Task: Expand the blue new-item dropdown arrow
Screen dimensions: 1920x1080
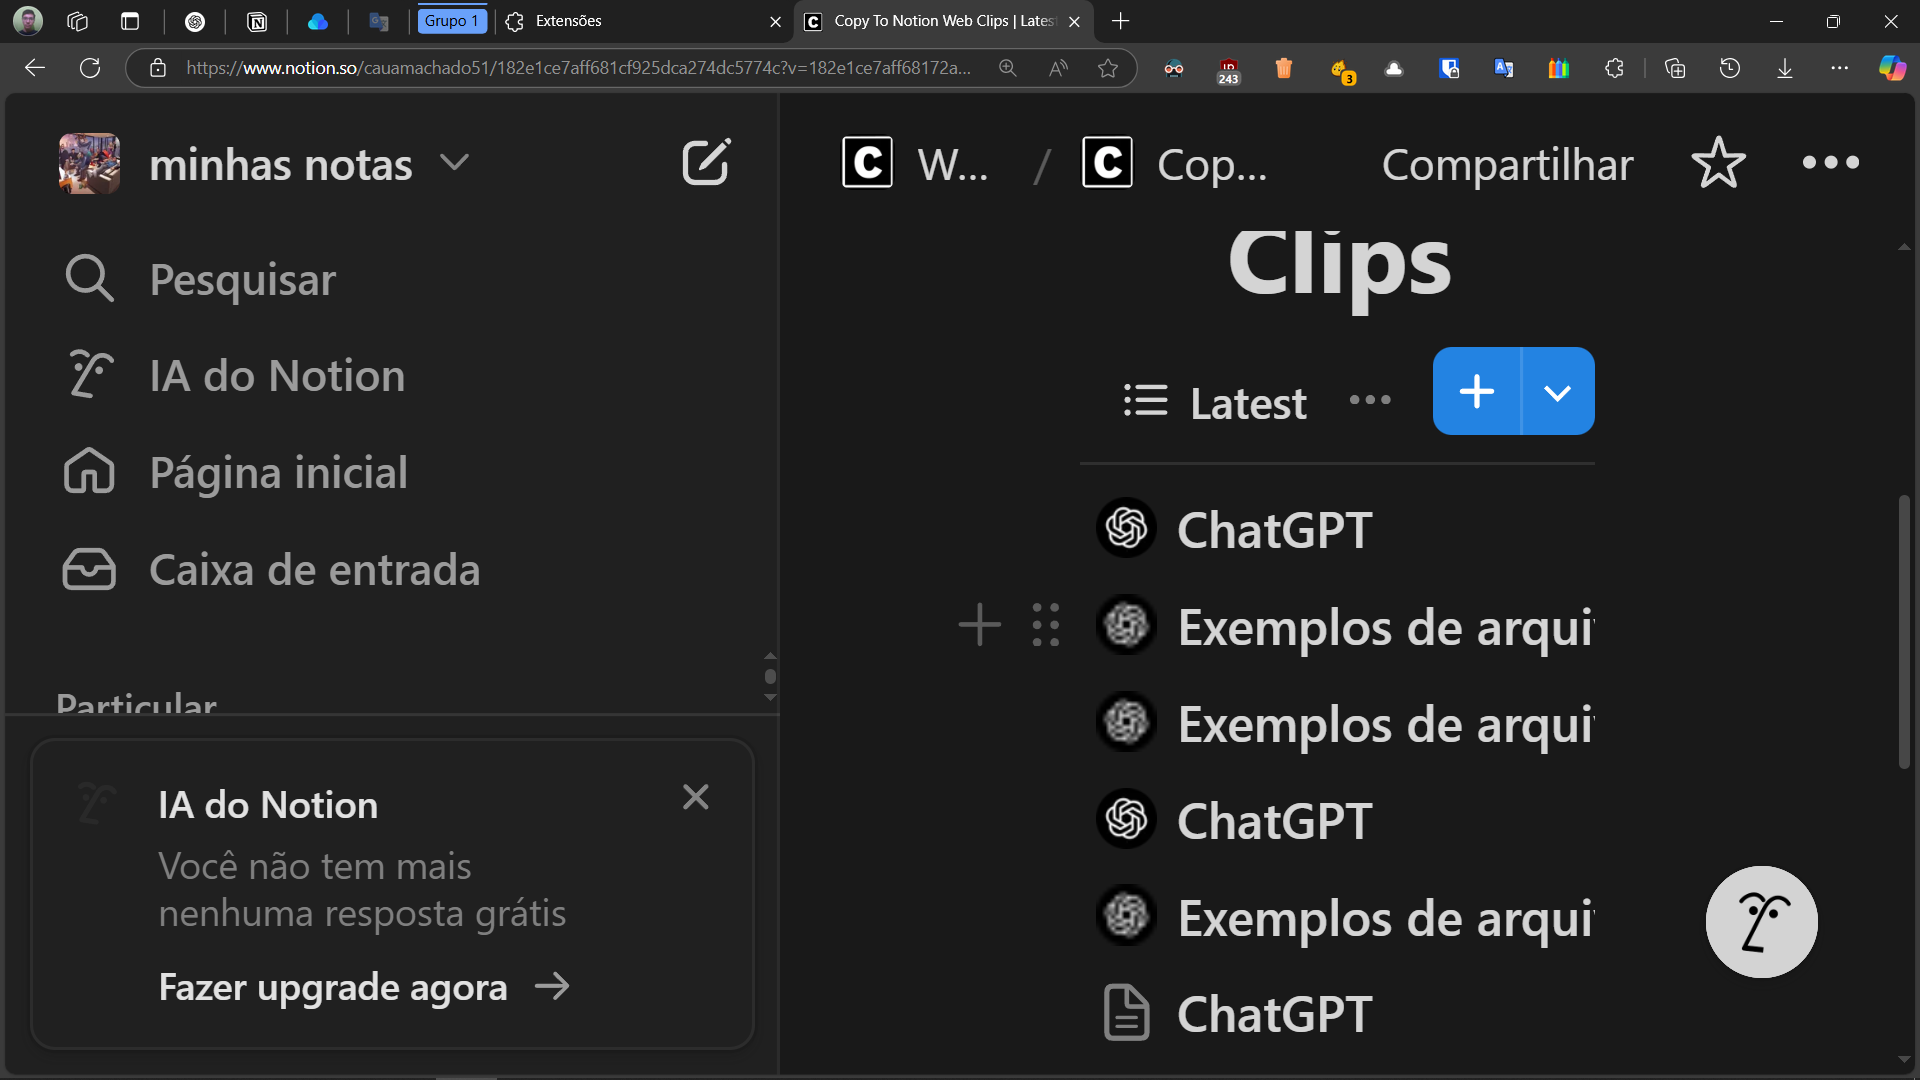Action: [x=1558, y=391]
